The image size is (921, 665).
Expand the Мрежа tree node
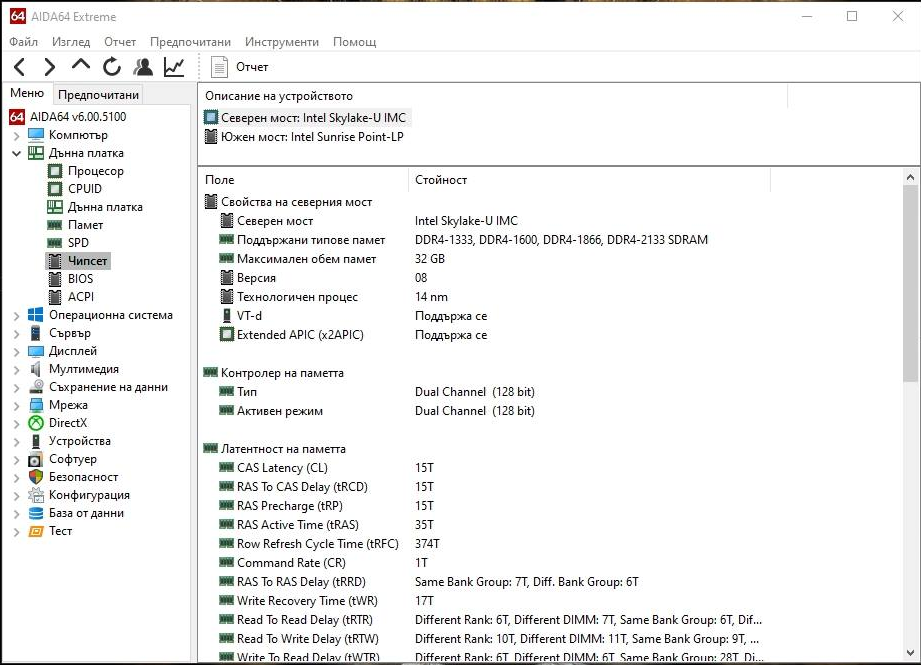[16, 406]
